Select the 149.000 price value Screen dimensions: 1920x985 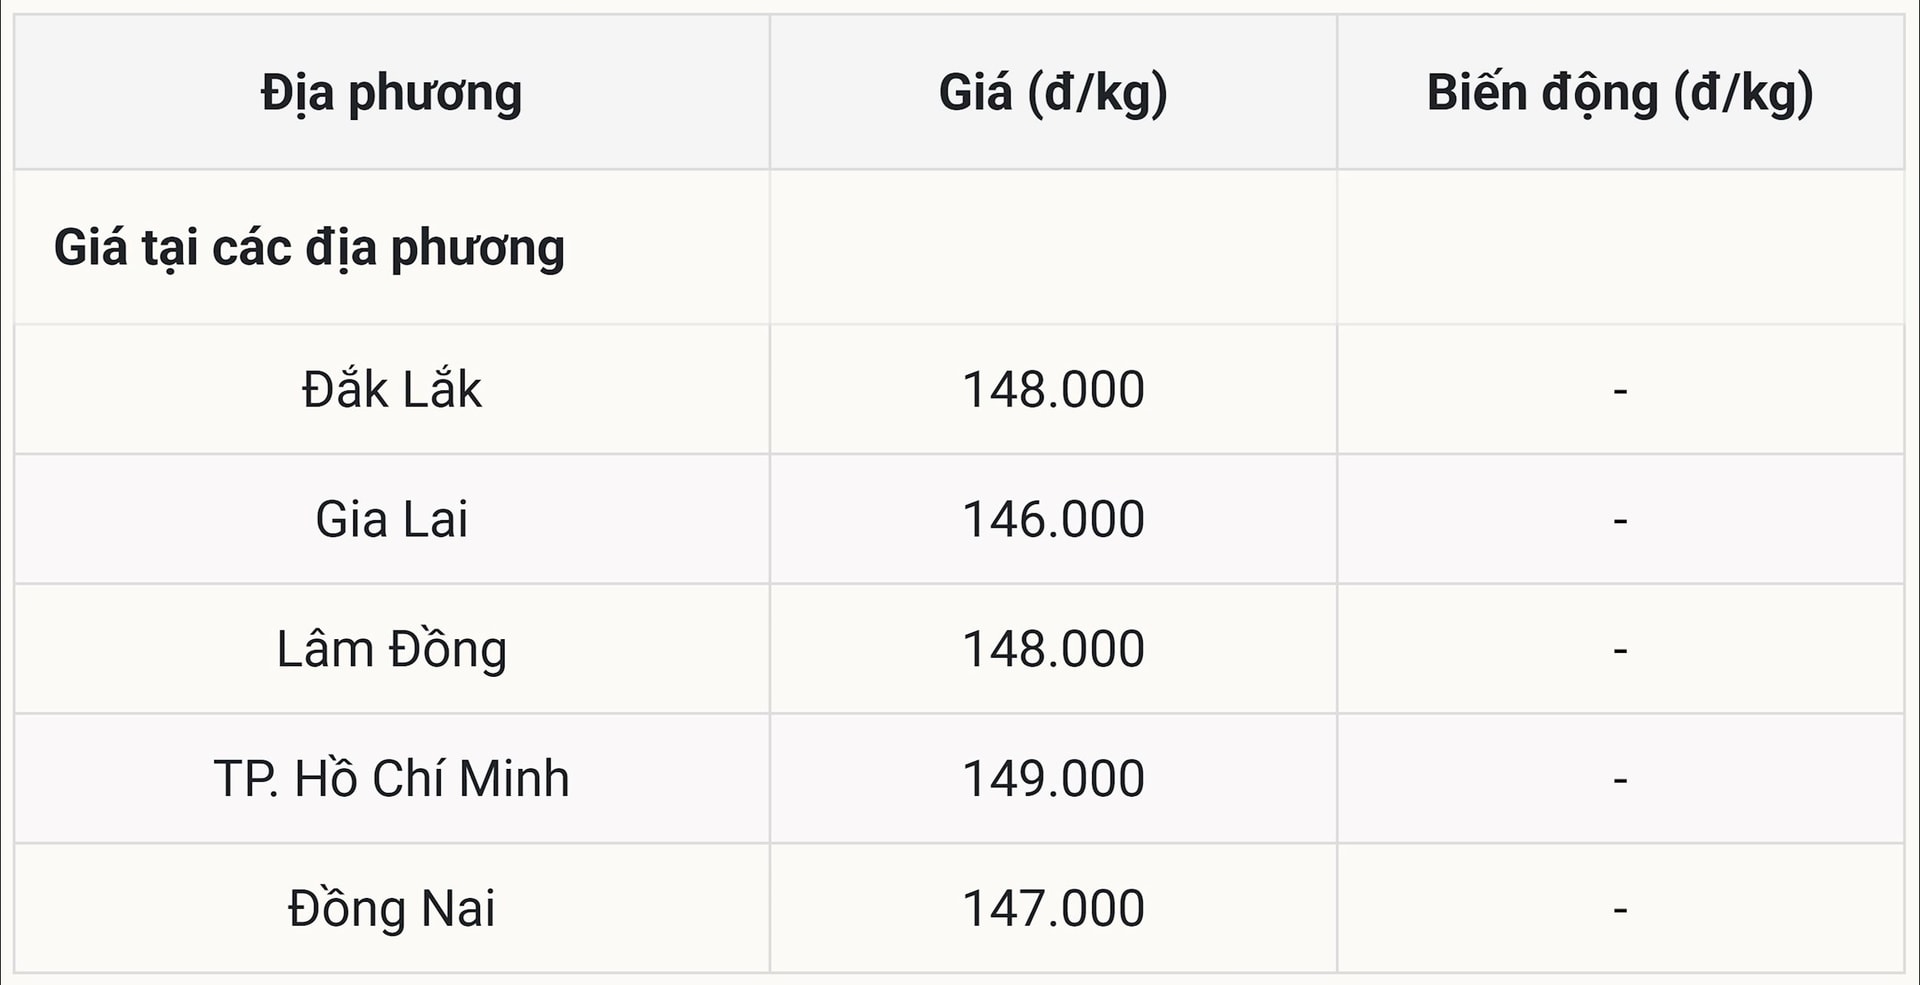1053,778
